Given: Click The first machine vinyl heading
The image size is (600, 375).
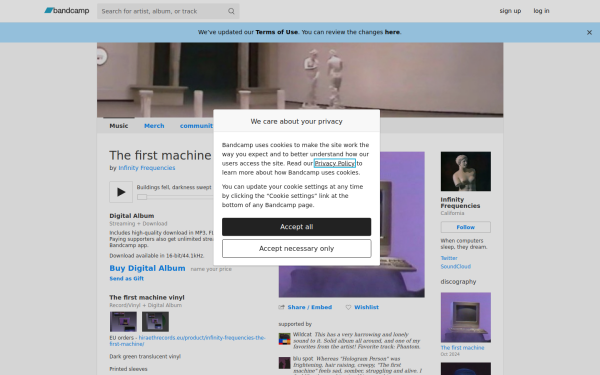Looking at the screenshot, I should [147, 297].
